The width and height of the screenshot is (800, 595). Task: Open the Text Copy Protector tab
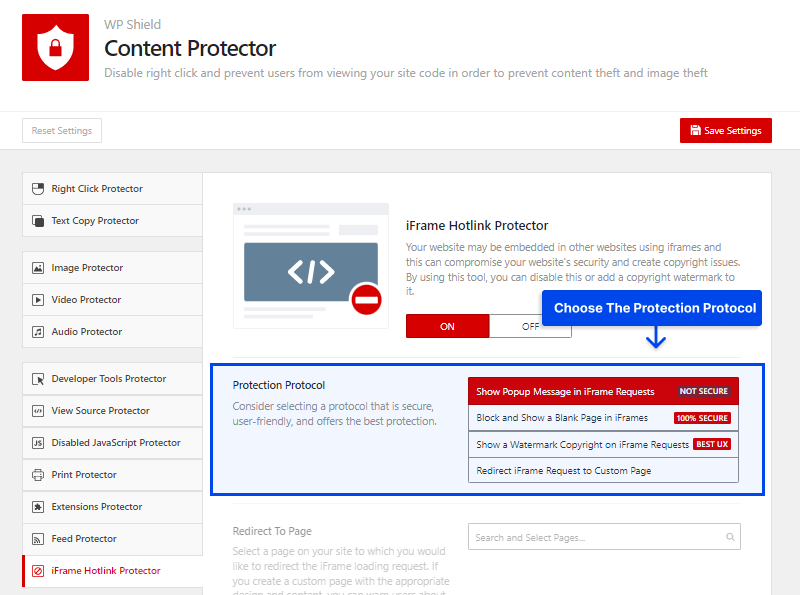112,221
